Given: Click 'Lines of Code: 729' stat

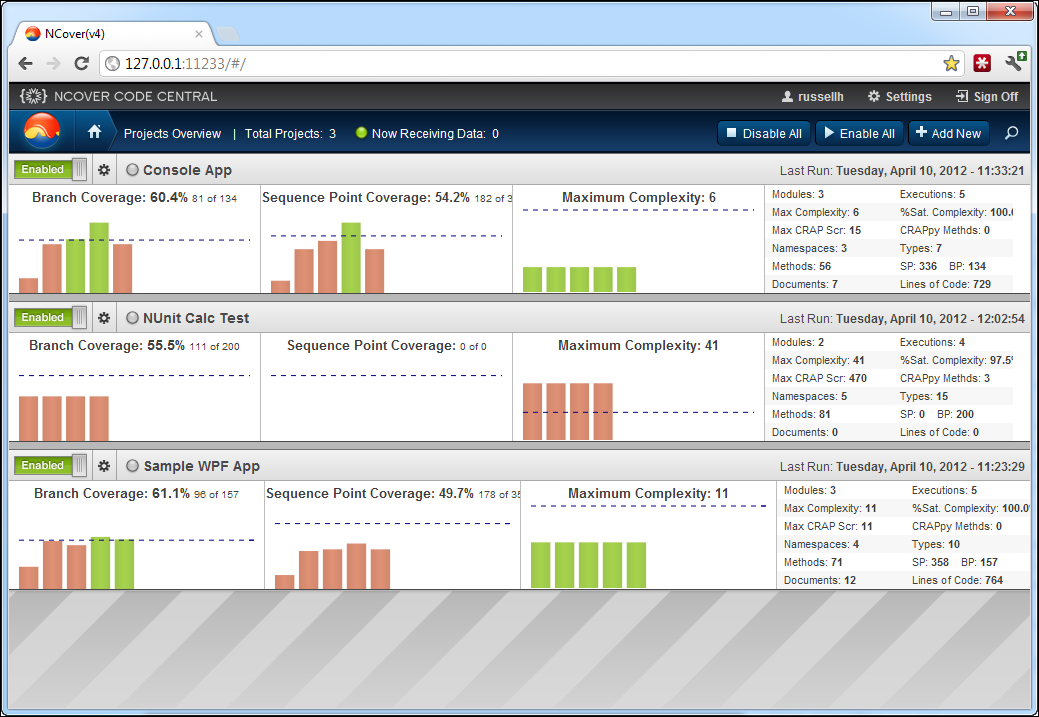Looking at the screenshot, I should [946, 284].
